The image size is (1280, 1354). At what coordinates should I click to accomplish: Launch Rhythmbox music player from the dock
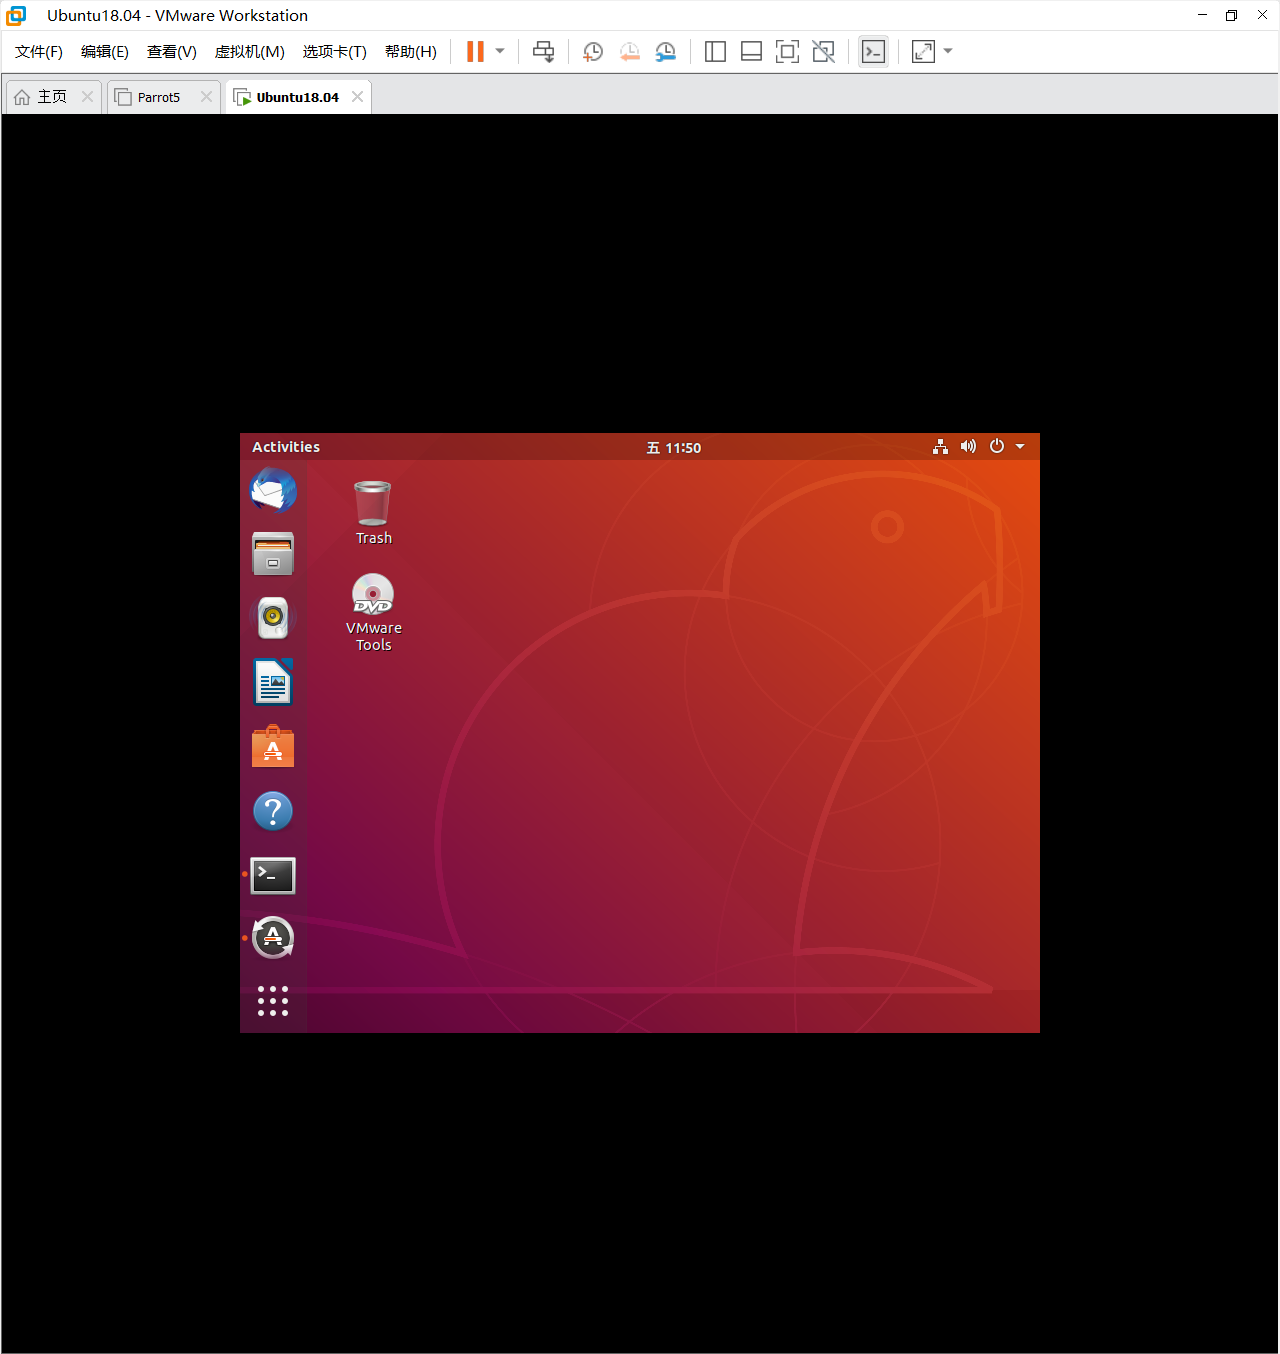pos(273,618)
